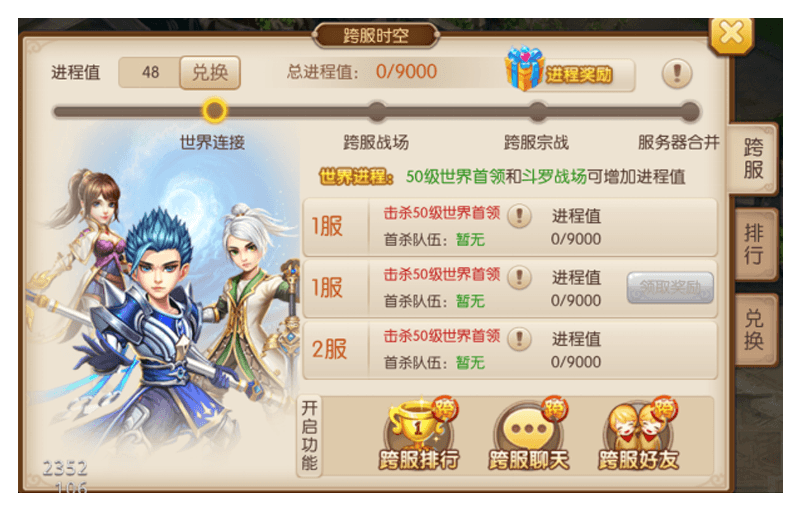This screenshot has height=508, width=800.
Task: Switch to the 排行 side tab
Action: point(755,244)
